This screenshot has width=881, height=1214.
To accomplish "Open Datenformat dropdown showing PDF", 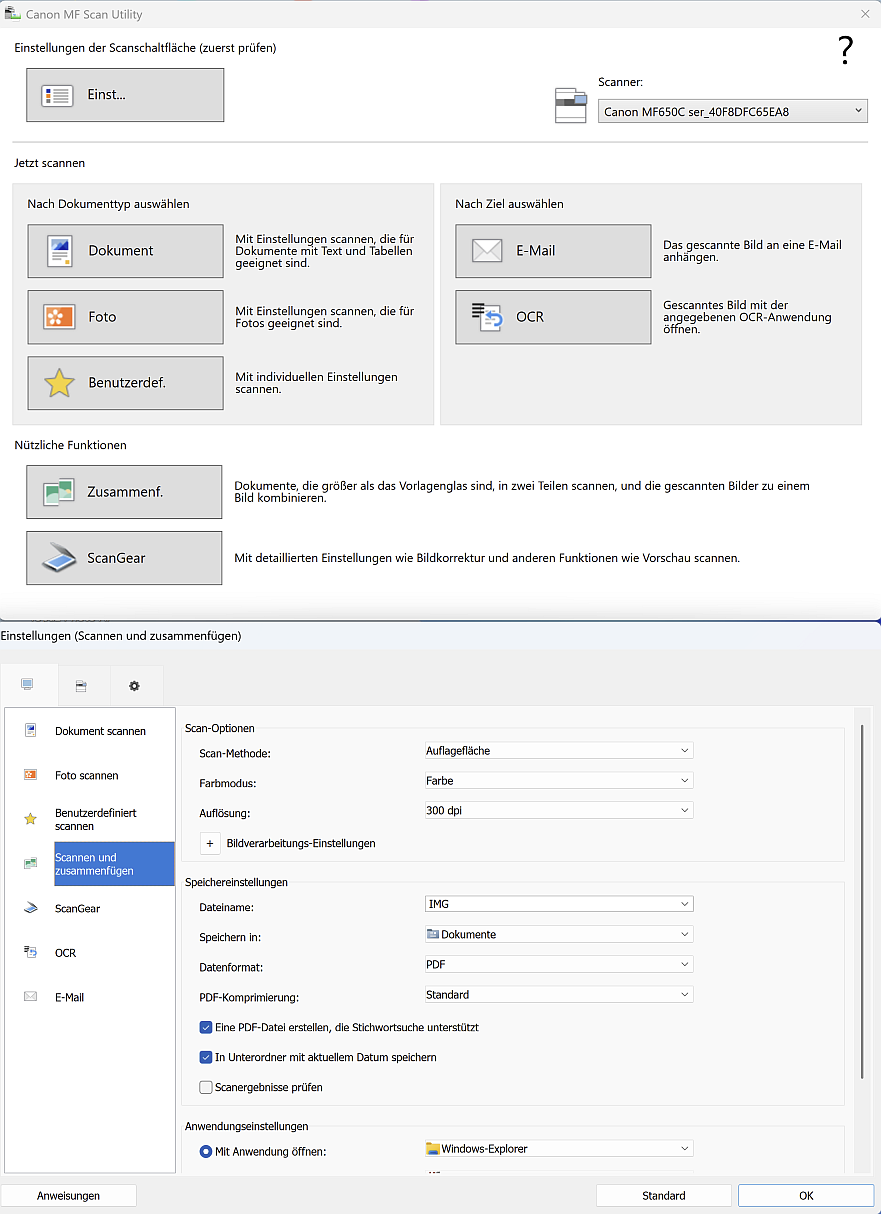I will click(559, 964).
